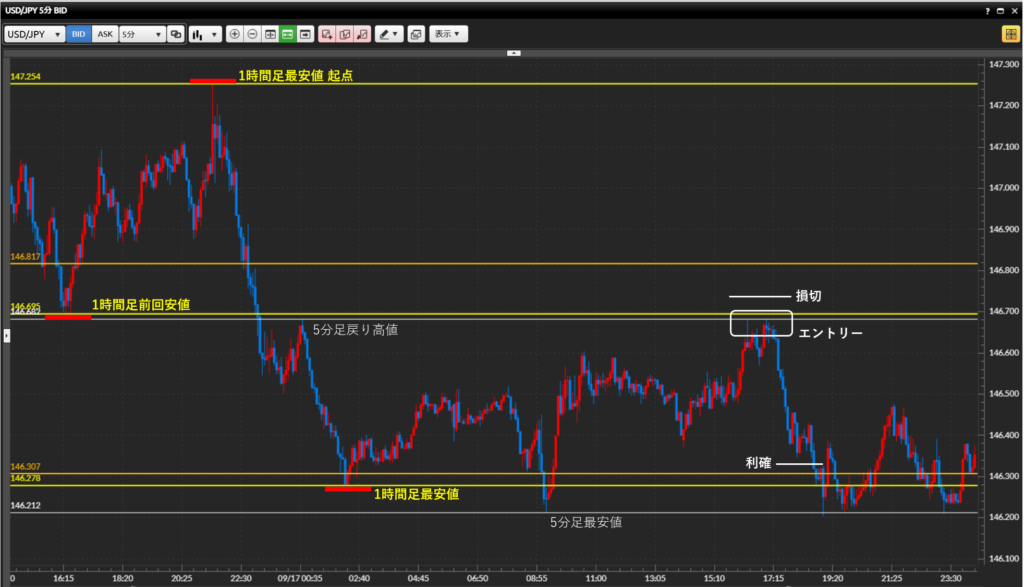This screenshot has width=1024, height=587.
Task: Click the toolbar button left of the green one
Action: pos(270,34)
